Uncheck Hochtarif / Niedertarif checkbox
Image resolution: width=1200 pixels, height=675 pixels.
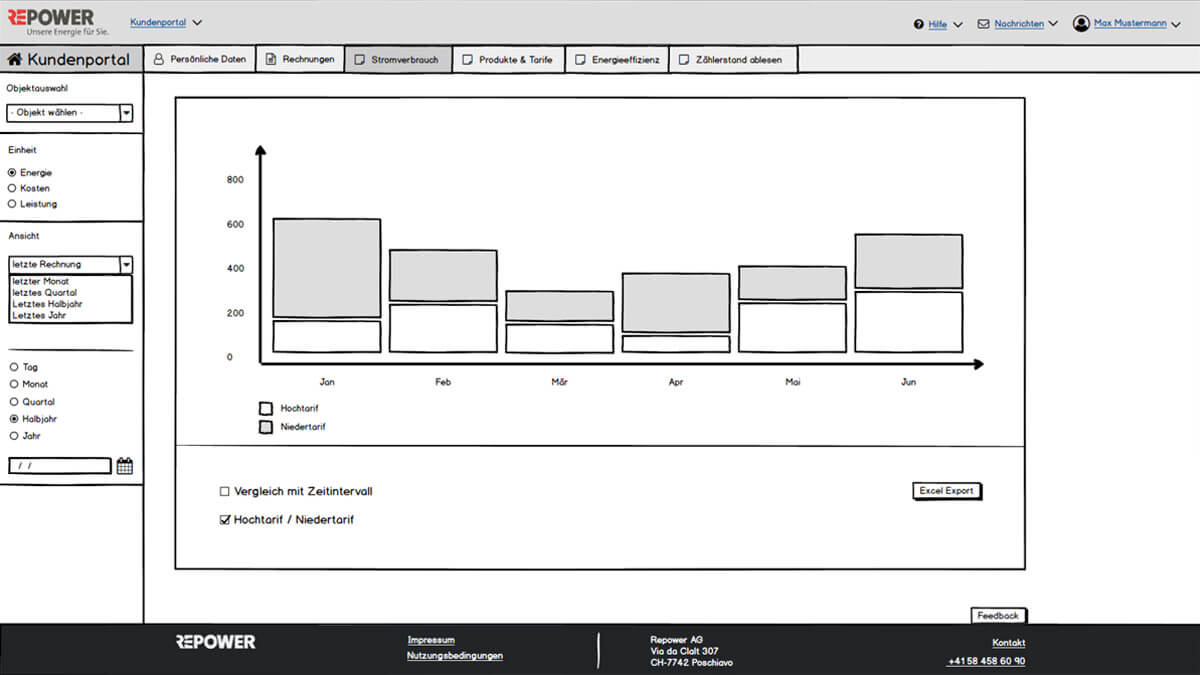(225, 520)
